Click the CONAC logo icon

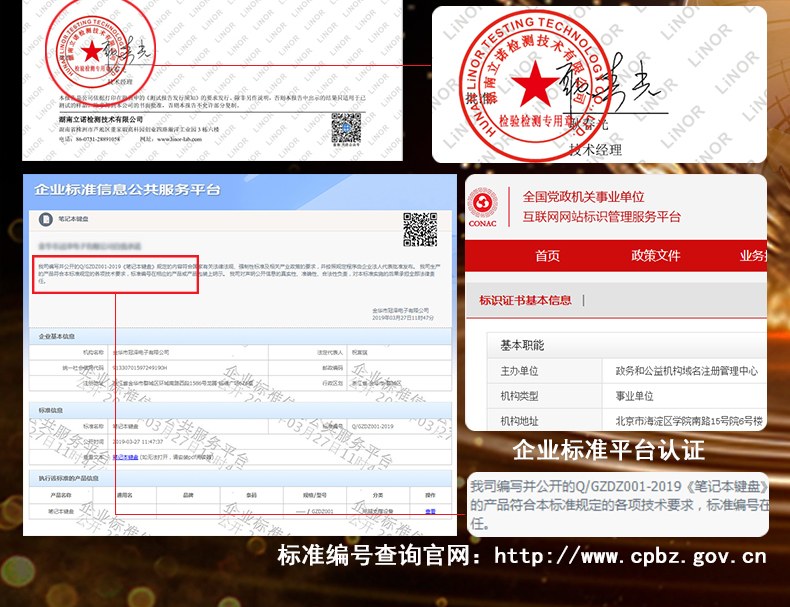(483, 208)
